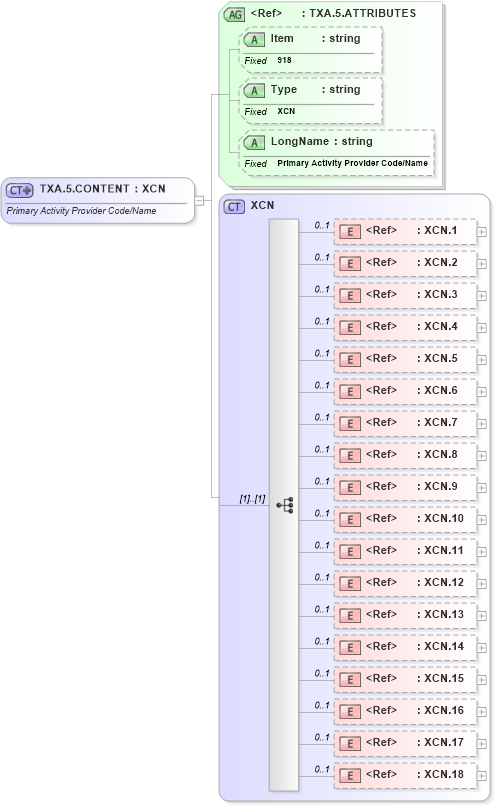Click the CT icon beside XCN

(x=234, y=206)
